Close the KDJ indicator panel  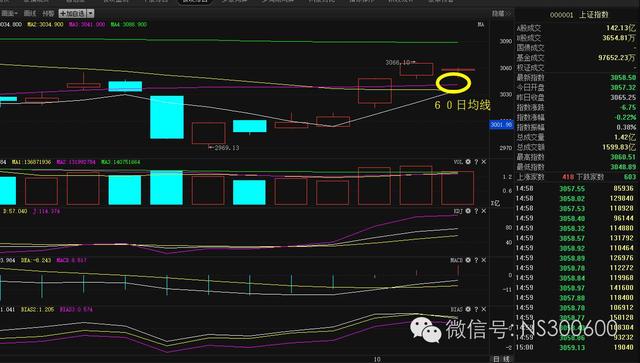pos(484,211)
